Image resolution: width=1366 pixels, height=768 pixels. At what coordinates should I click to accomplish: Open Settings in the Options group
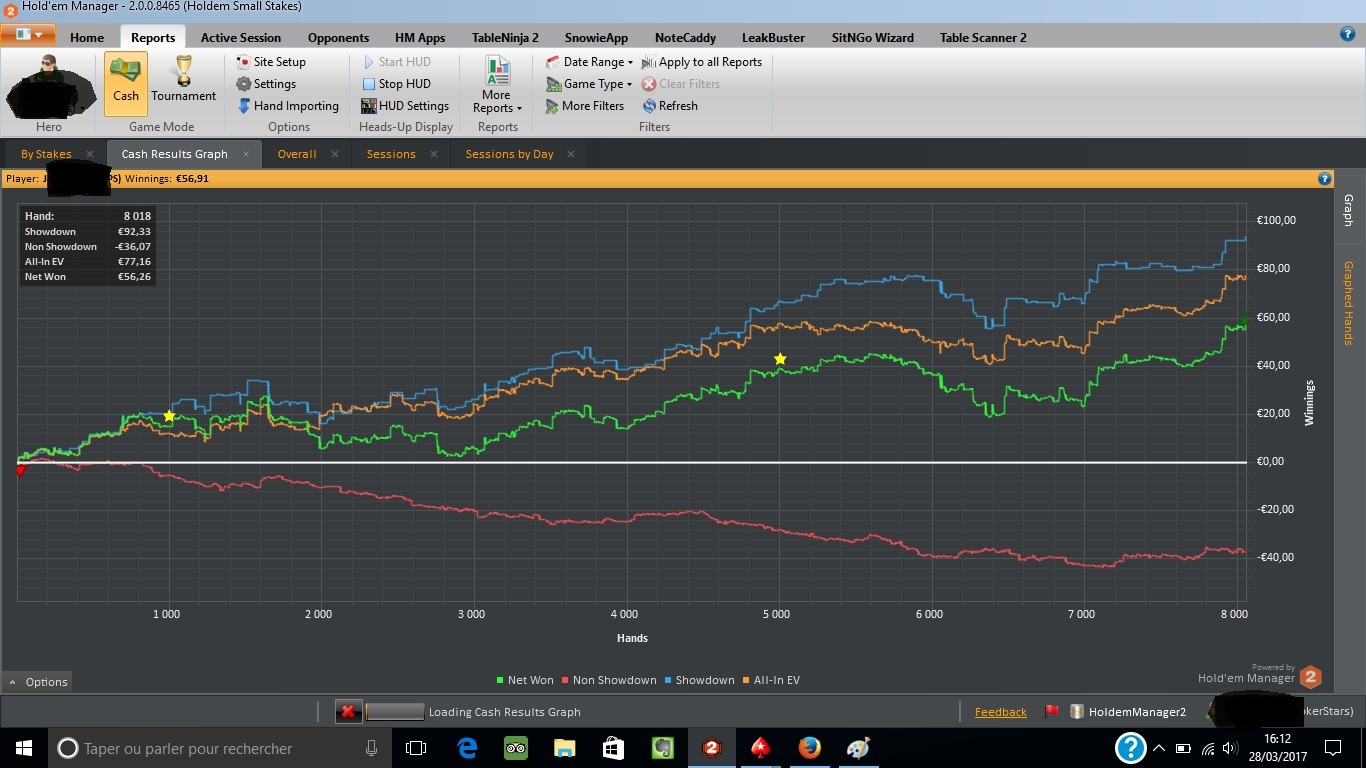click(266, 84)
